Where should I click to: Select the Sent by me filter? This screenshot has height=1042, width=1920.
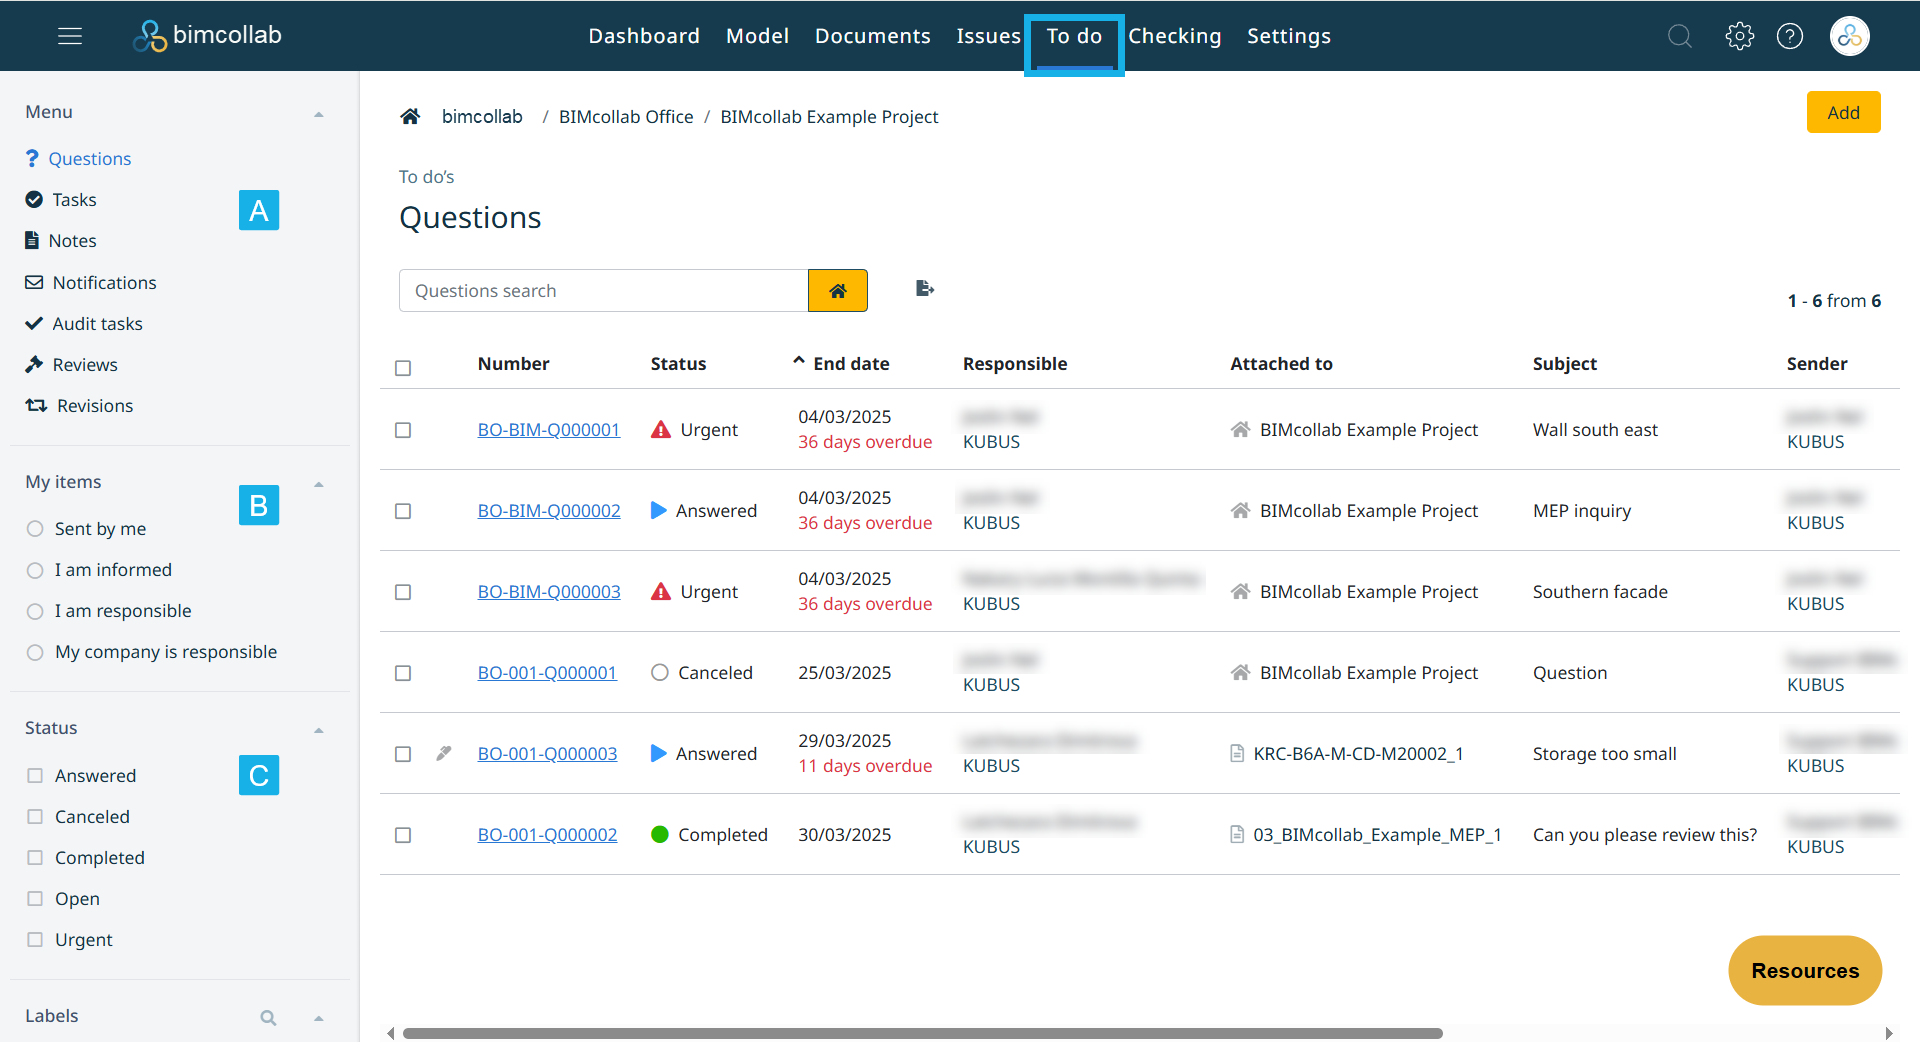tap(35, 529)
